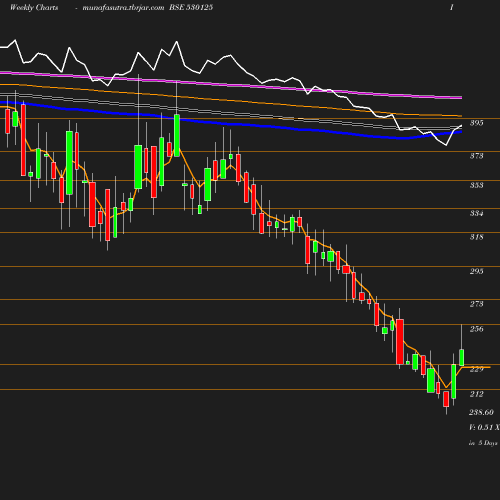This screenshot has width=500, height=500.
Task: Click the latest green candle at chart's right end
Action: point(462,357)
